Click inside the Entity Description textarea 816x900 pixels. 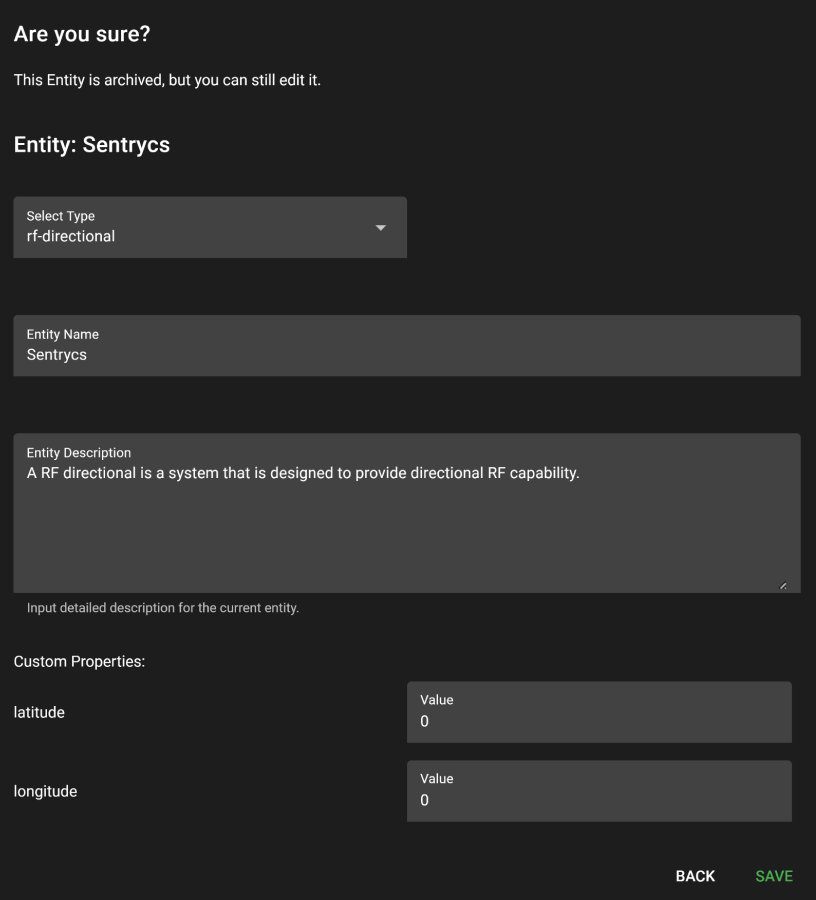coord(407,513)
